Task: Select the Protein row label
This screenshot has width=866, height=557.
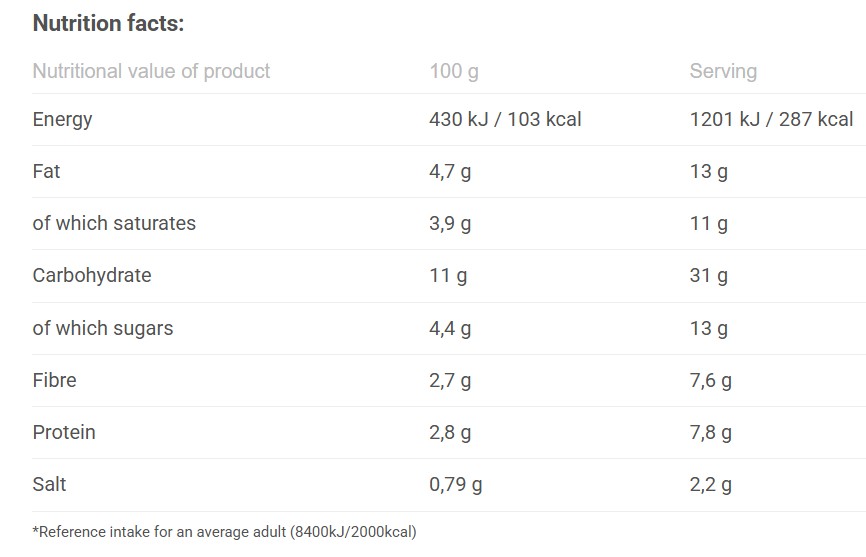Action: click(64, 432)
